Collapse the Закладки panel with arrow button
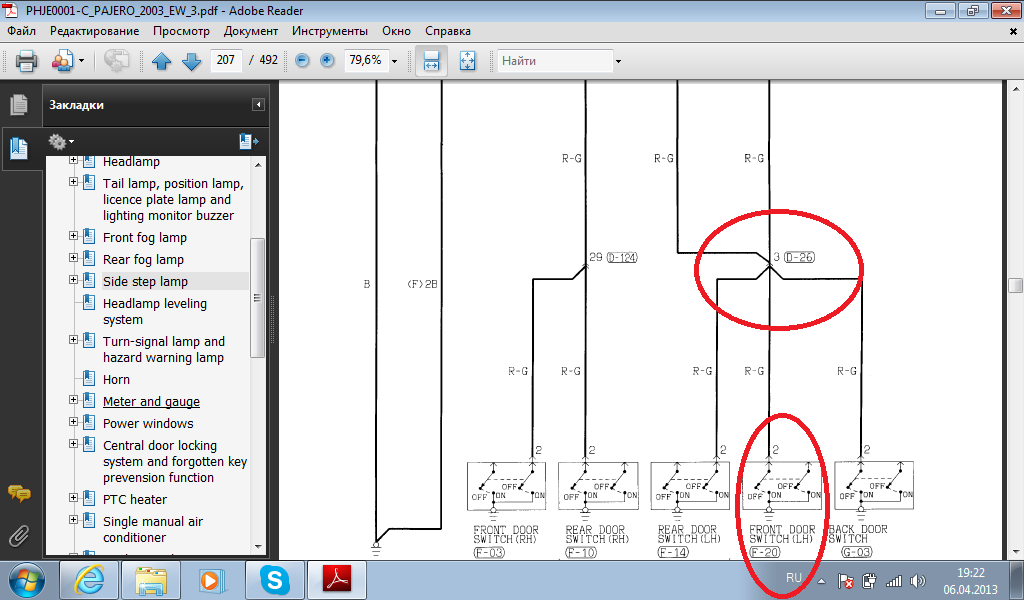This screenshot has width=1024, height=600. click(x=259, y=104)
